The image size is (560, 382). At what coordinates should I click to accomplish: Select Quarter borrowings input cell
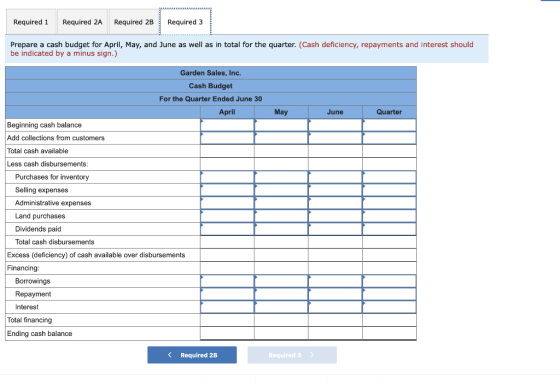[x=389, y=281]
